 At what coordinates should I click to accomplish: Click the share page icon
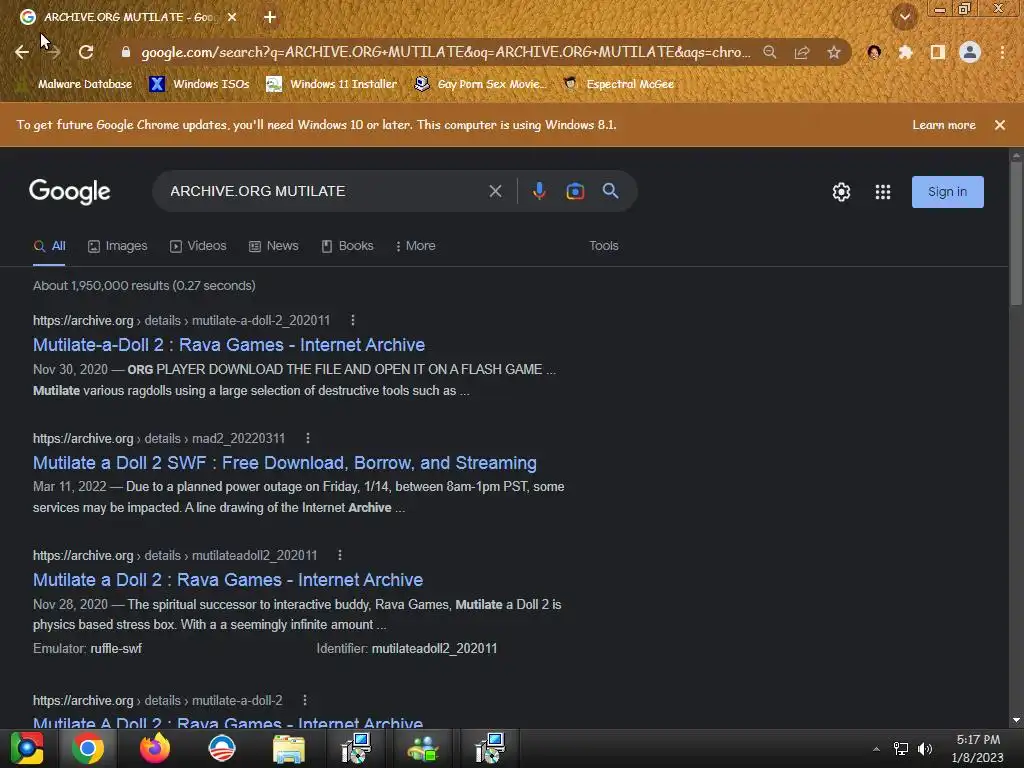point(802,52)
